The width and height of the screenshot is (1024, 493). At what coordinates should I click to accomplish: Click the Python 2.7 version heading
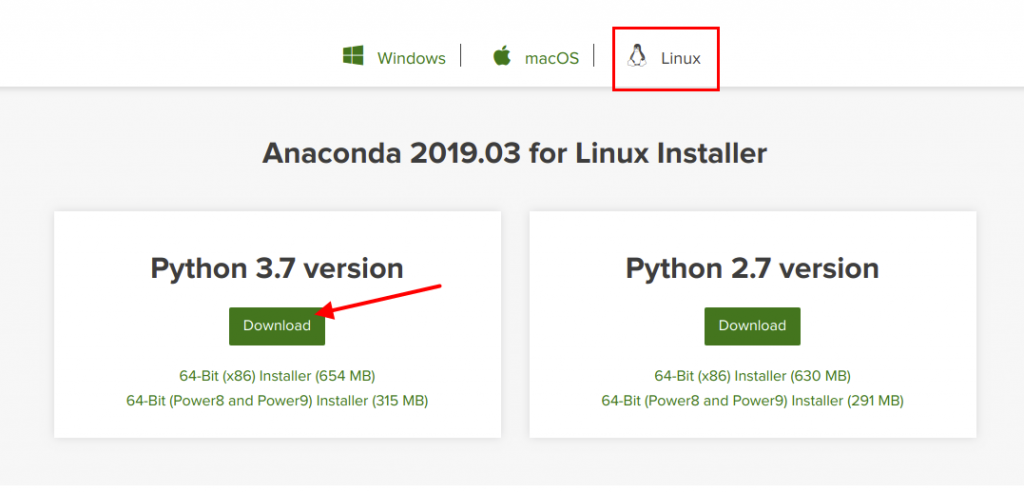pyautogui.click(x=752, y=268)
